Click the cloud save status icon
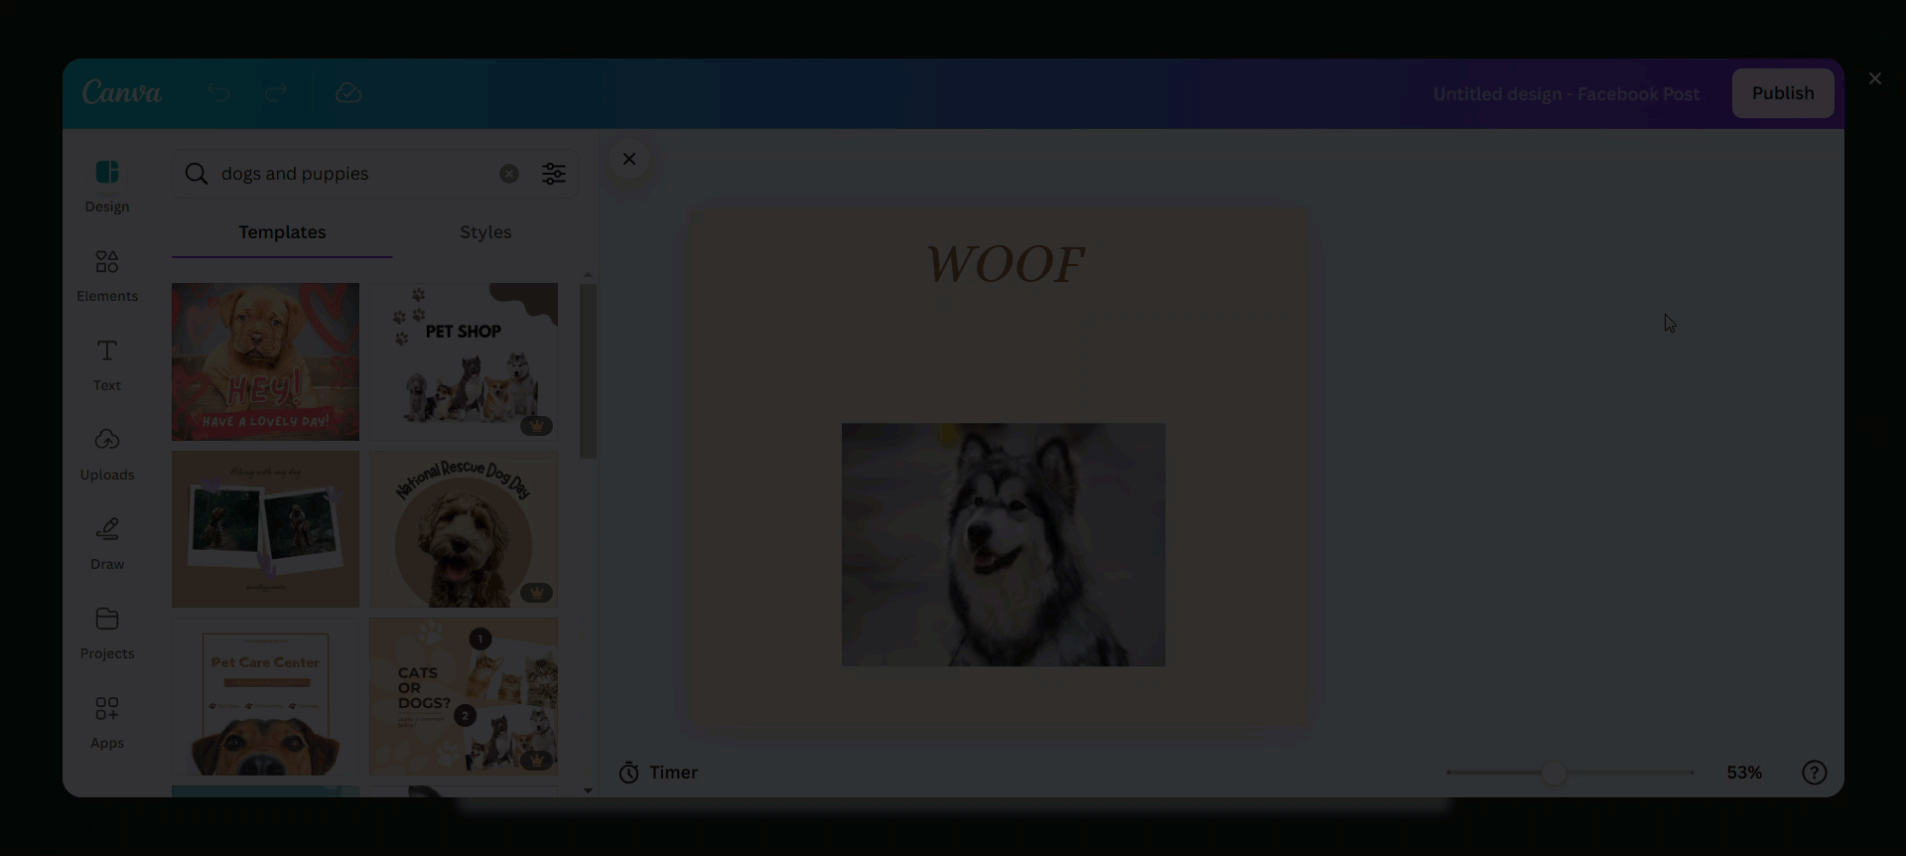 [x=348, y=93]
